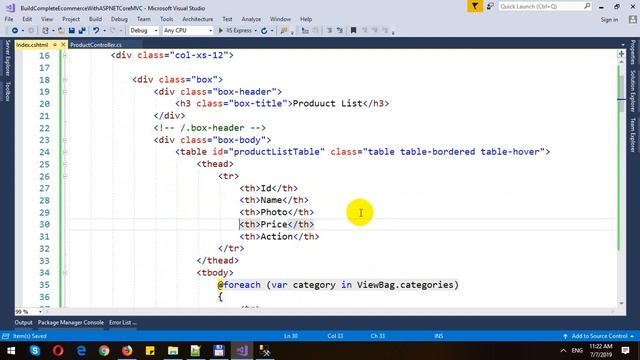
Task: Expand the IIS Express run target dropdown arrow
Action: click(256, 31)
